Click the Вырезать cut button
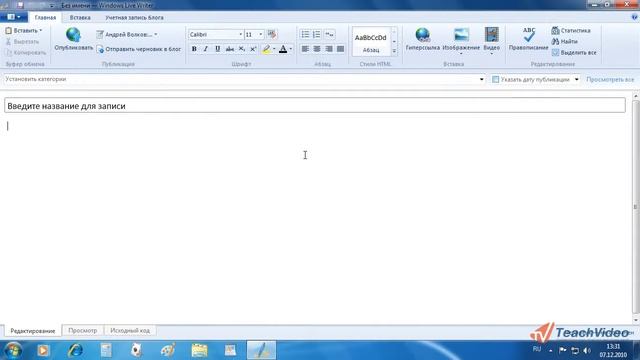This screenshot has width=640, height=360. 22,42
